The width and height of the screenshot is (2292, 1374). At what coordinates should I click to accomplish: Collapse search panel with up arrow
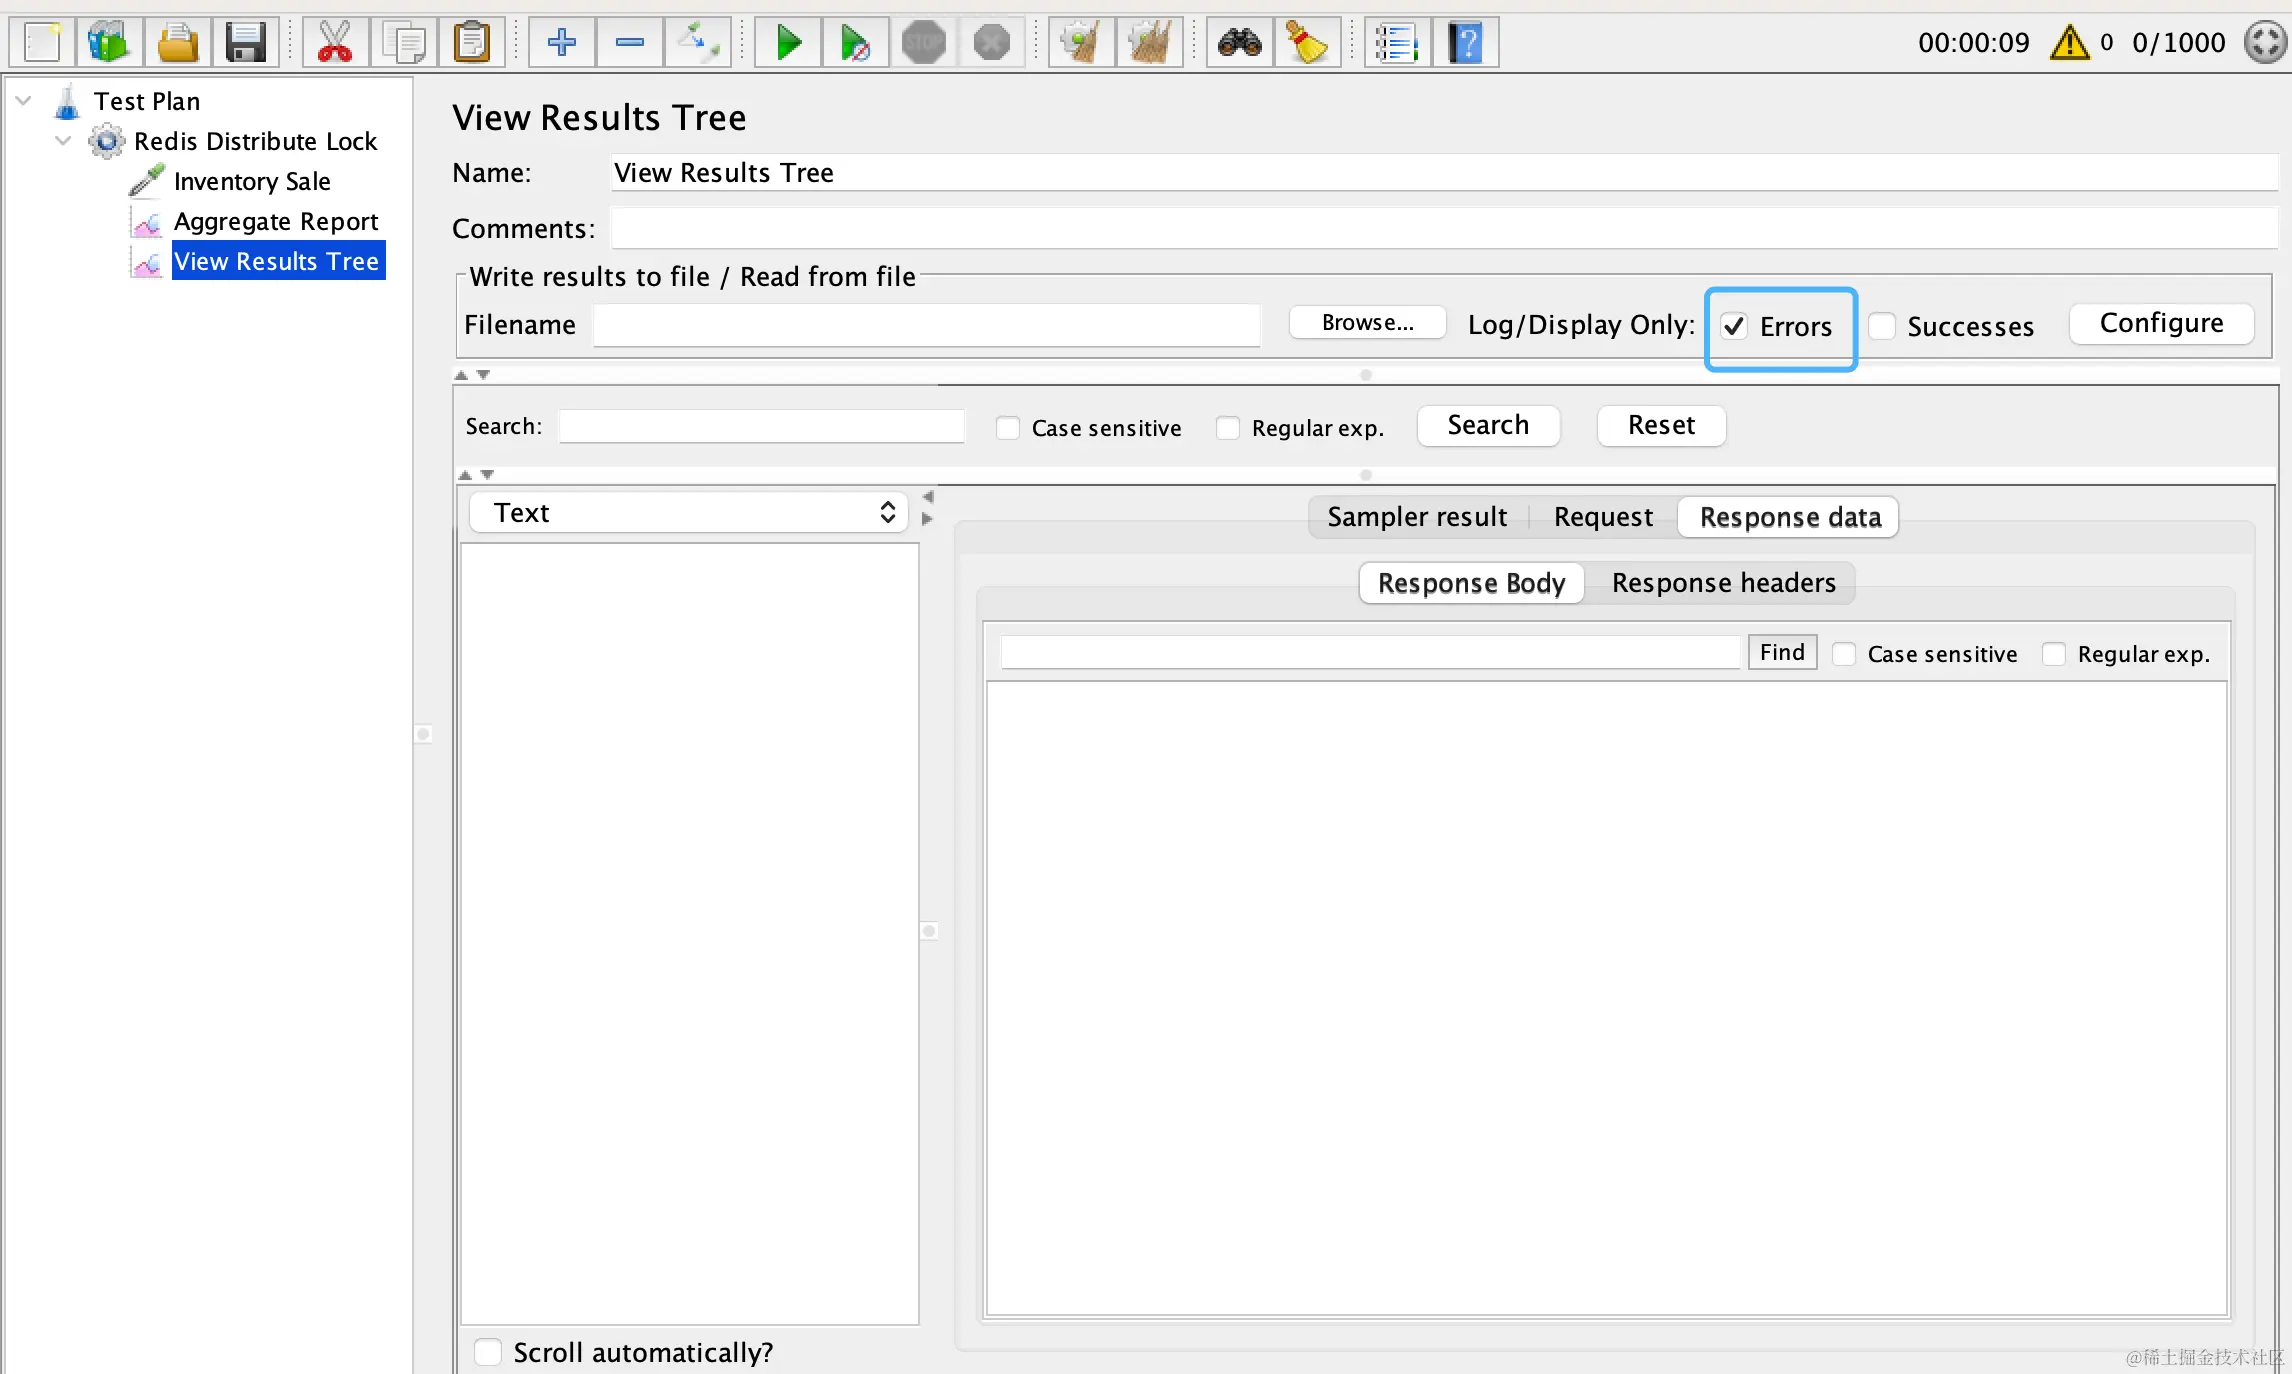click(465, 475)
